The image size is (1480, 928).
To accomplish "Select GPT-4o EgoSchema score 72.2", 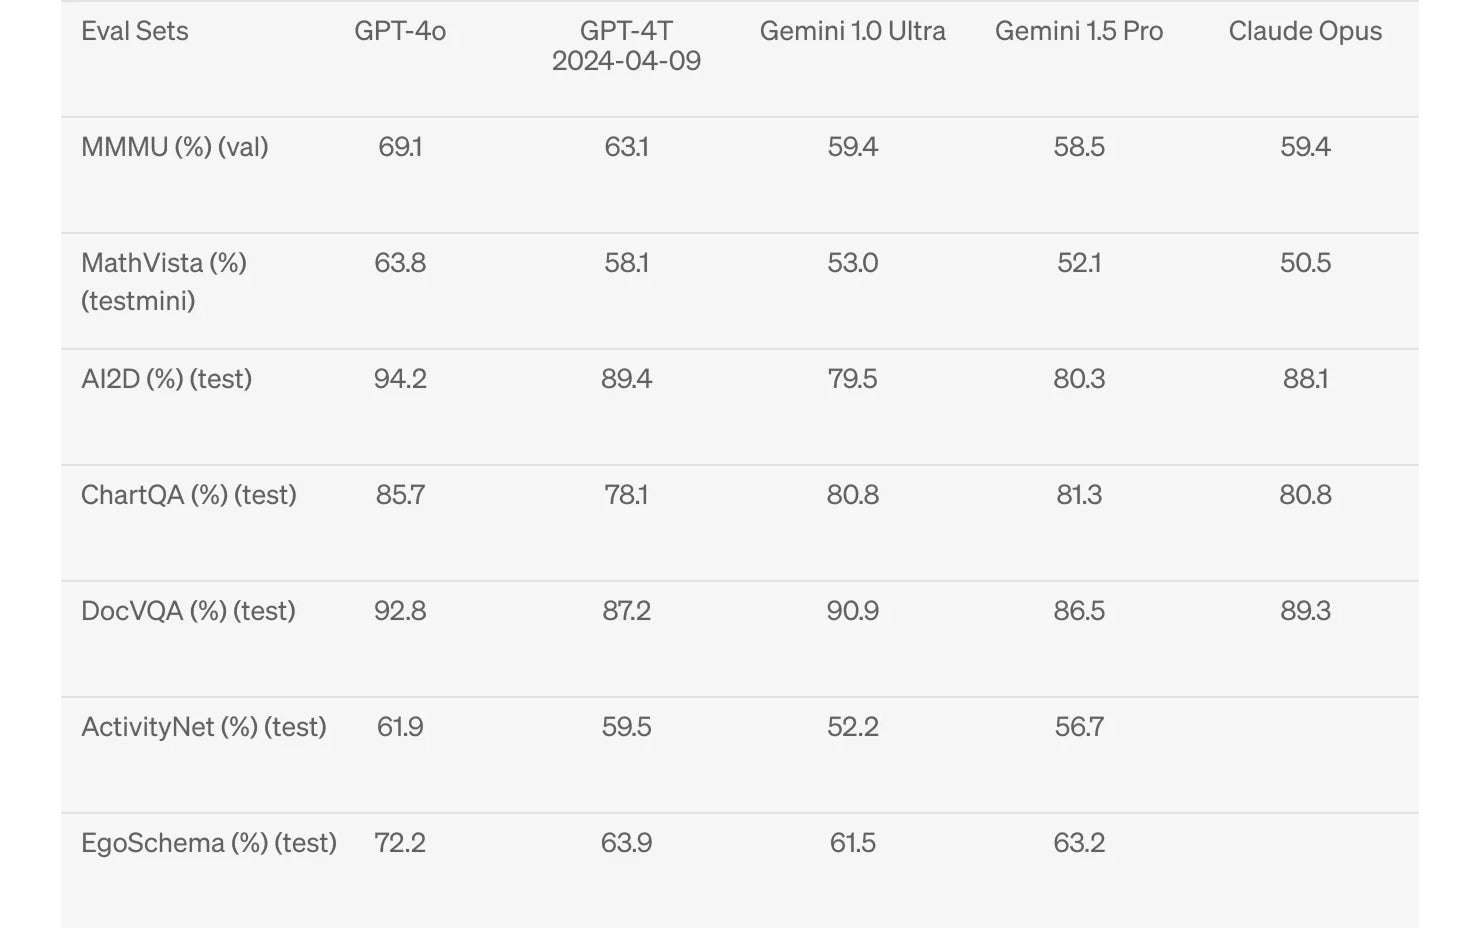I will 400,843.
